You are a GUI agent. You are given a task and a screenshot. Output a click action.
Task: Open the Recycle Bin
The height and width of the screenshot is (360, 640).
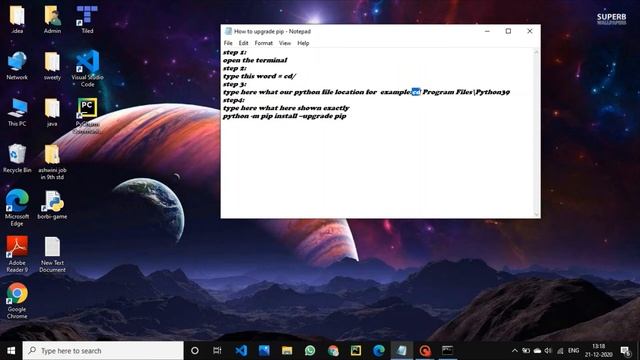point(17,158)
